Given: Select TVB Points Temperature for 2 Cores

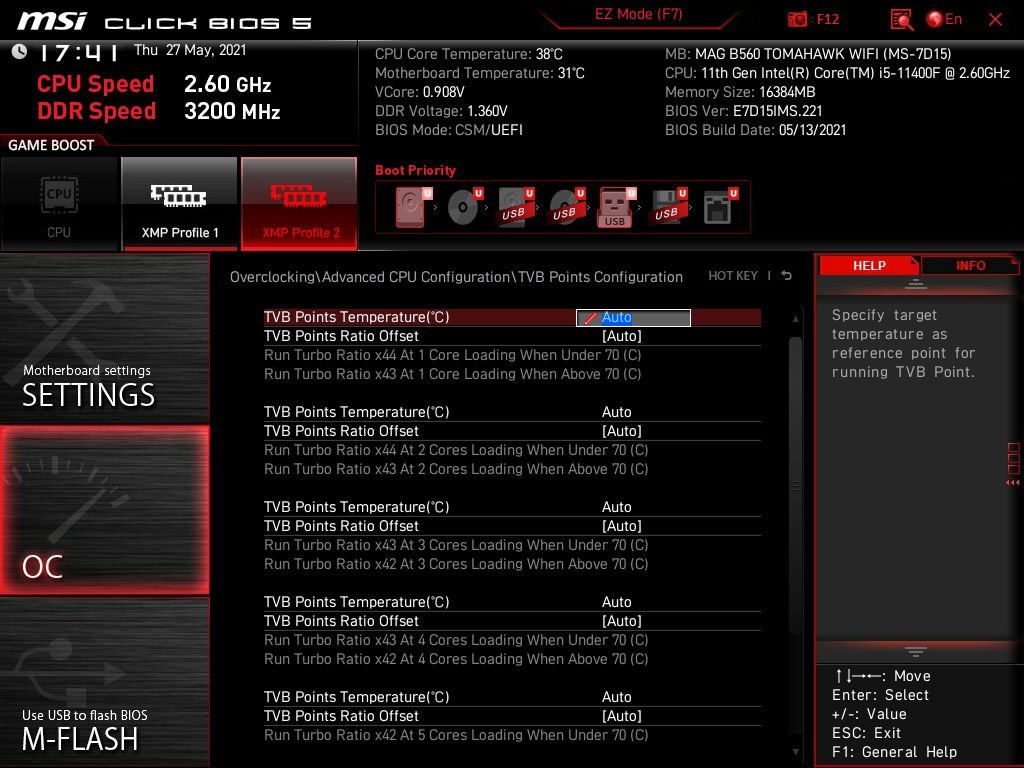Looking at the screenshot, I should pos(512,412).
